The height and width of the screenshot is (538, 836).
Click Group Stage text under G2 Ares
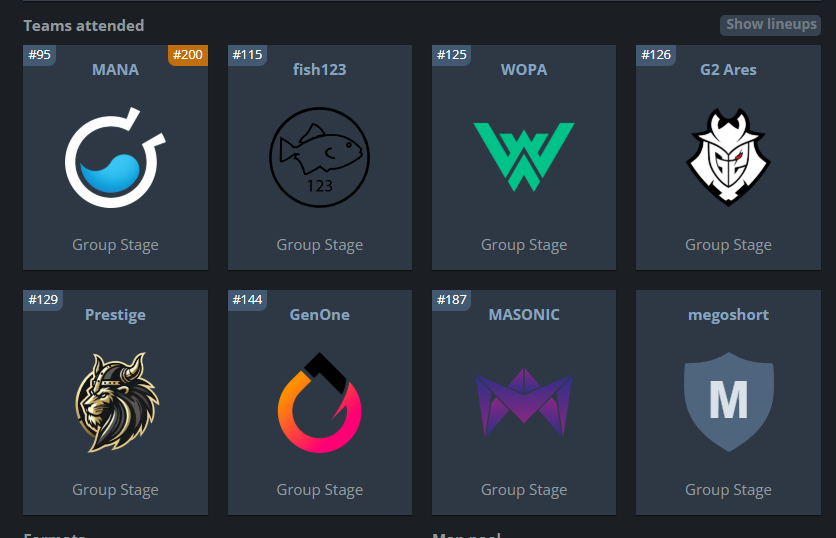(728, 245)
